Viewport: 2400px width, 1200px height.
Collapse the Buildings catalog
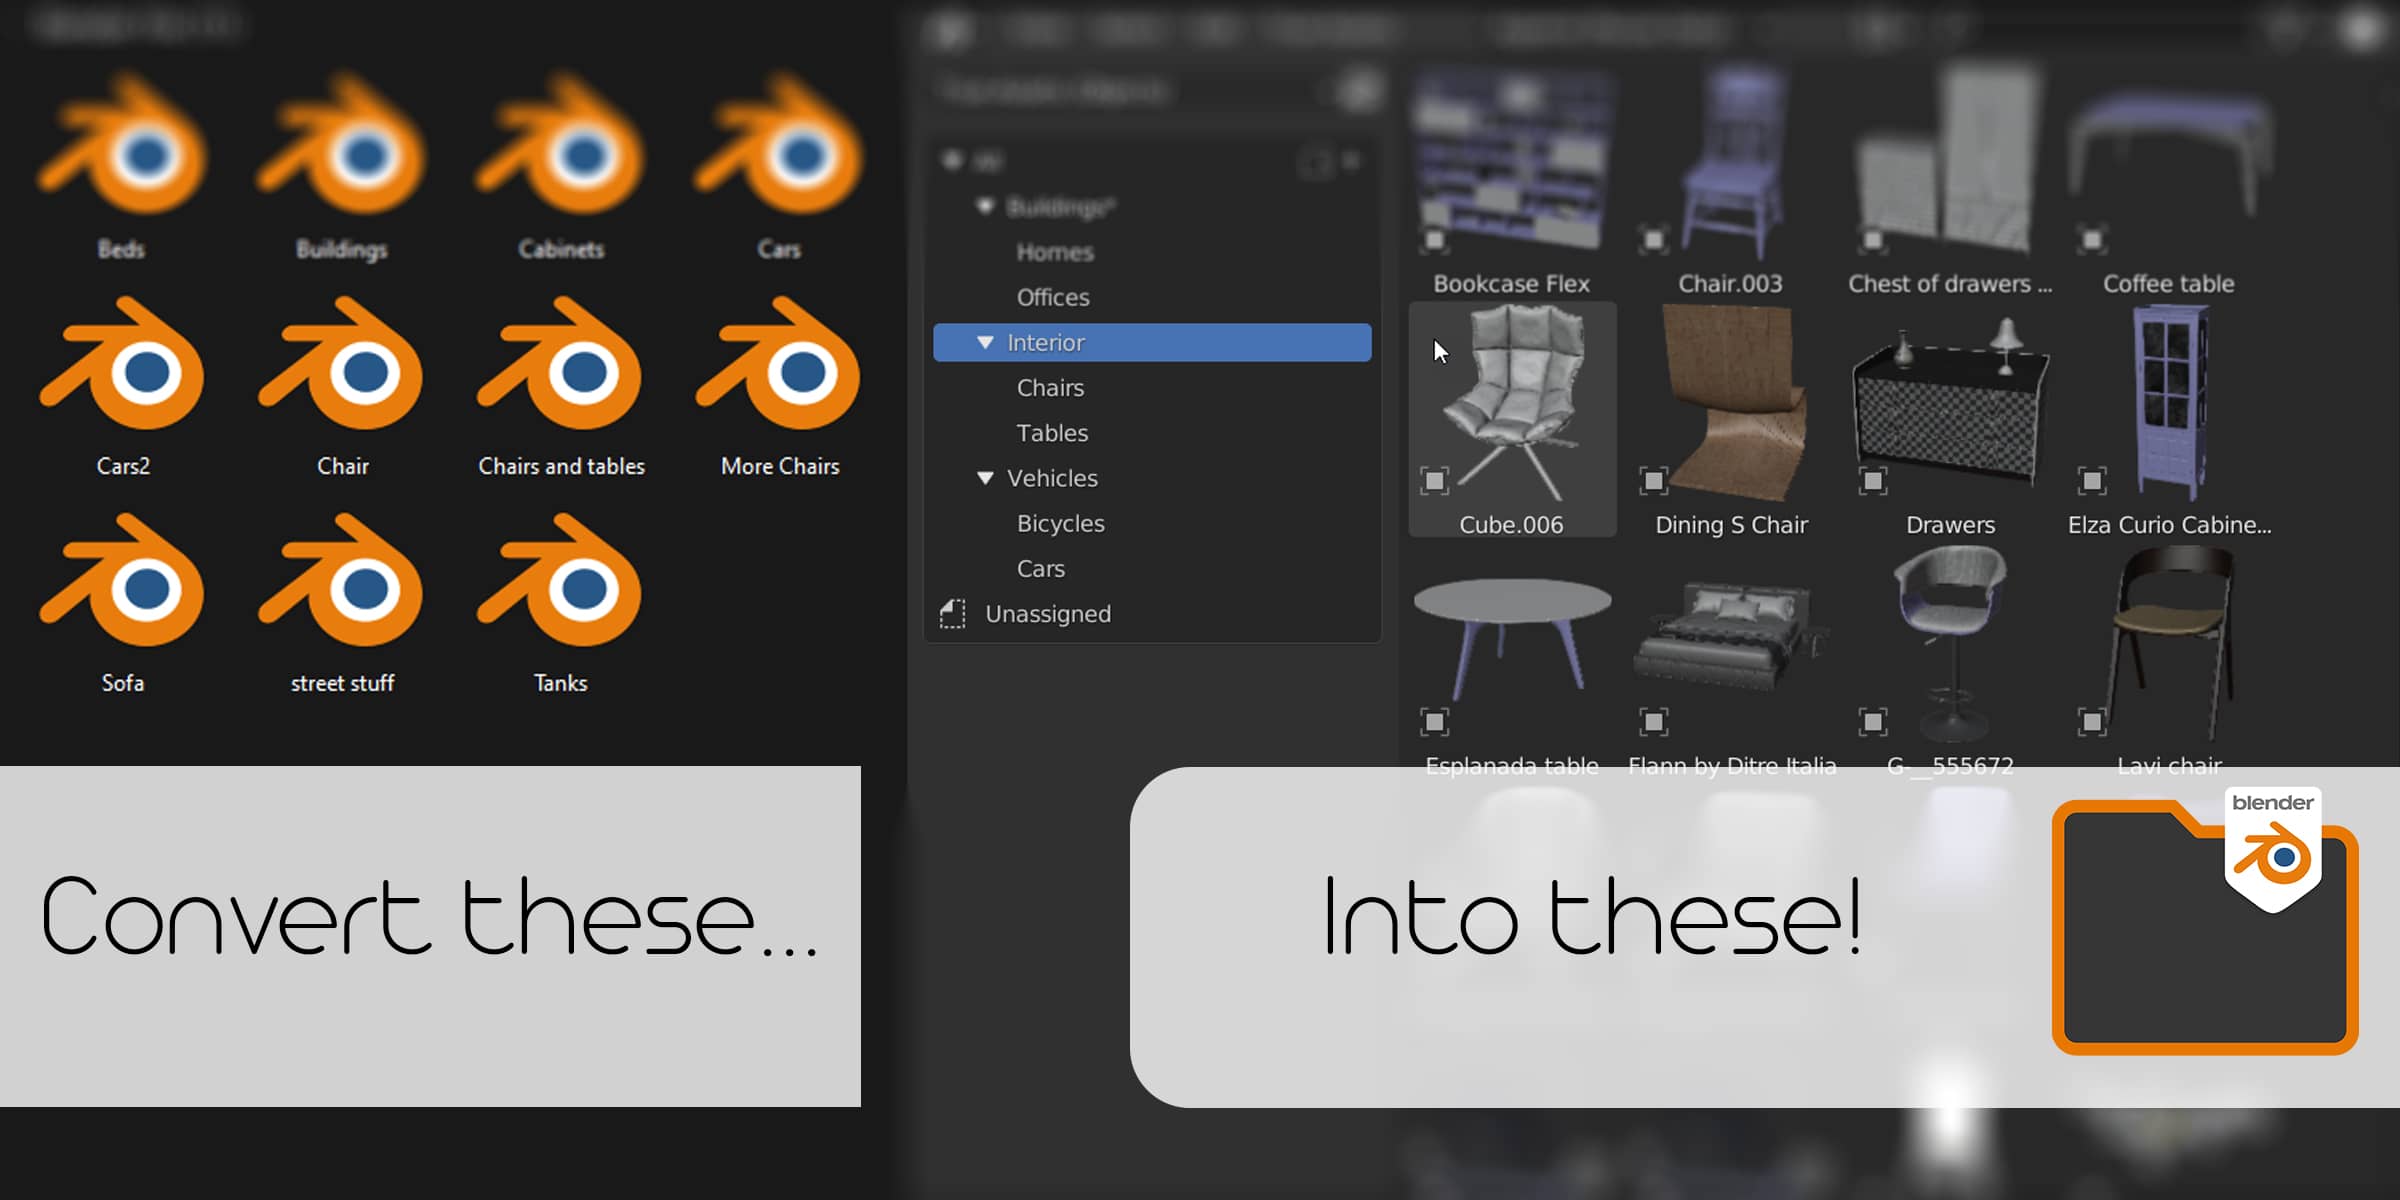[985, 207]
